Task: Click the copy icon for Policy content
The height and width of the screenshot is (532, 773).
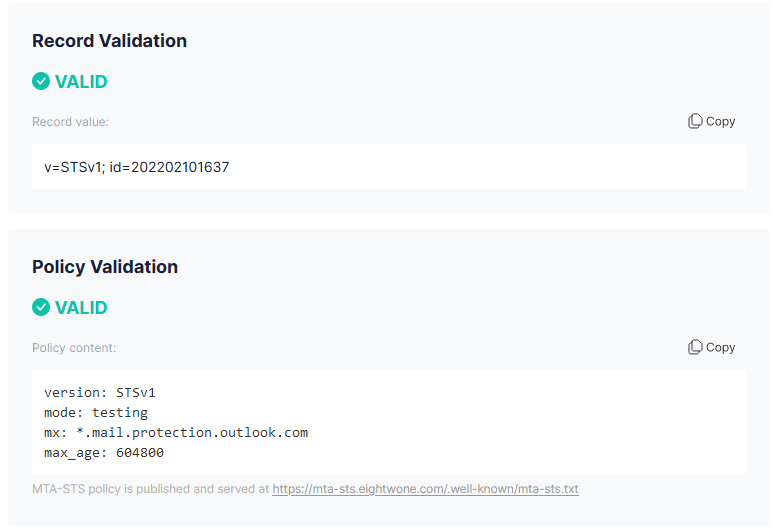Action: (695, 347)
